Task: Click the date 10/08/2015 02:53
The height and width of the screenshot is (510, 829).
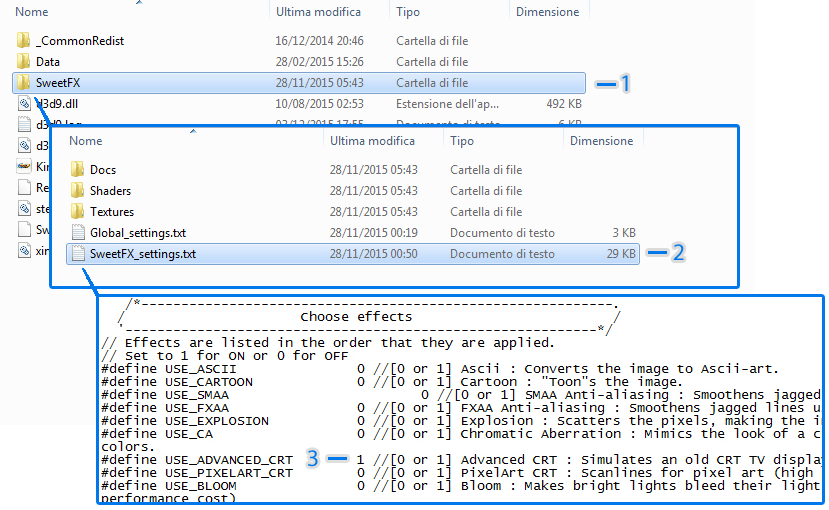Action: [x=319, y=104]
